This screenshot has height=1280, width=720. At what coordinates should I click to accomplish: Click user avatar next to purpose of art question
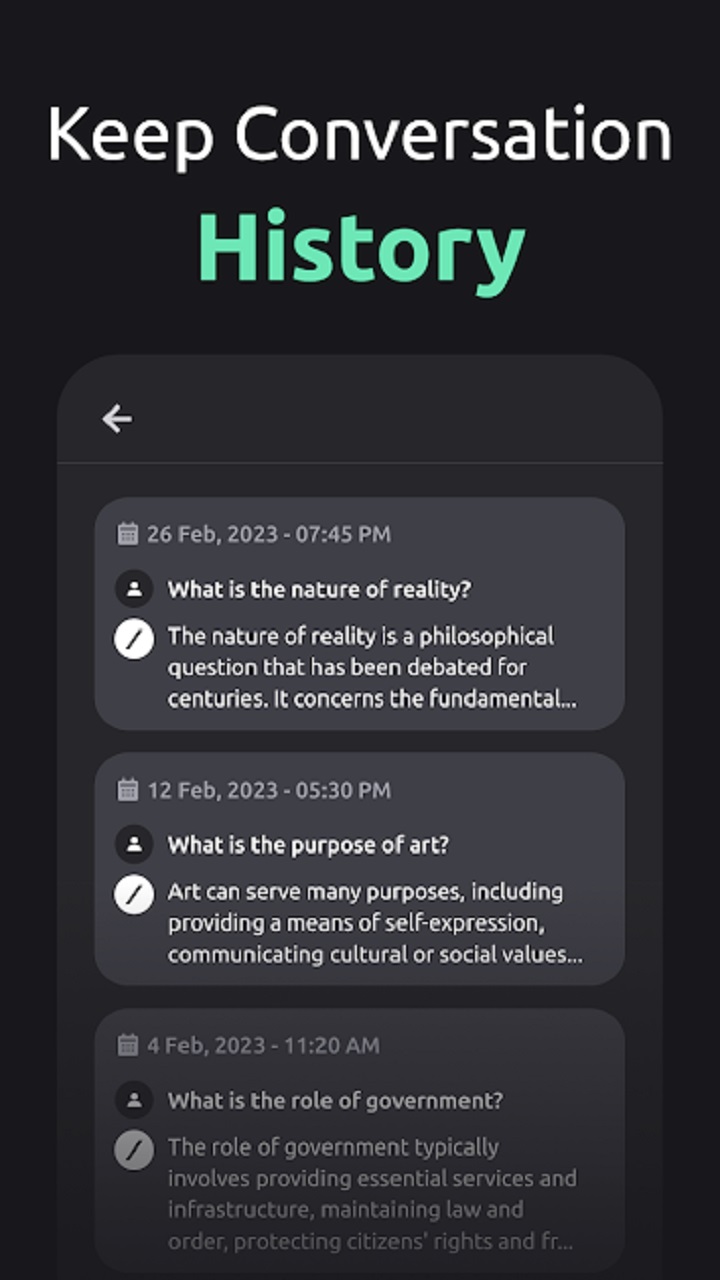click(134, 845)
